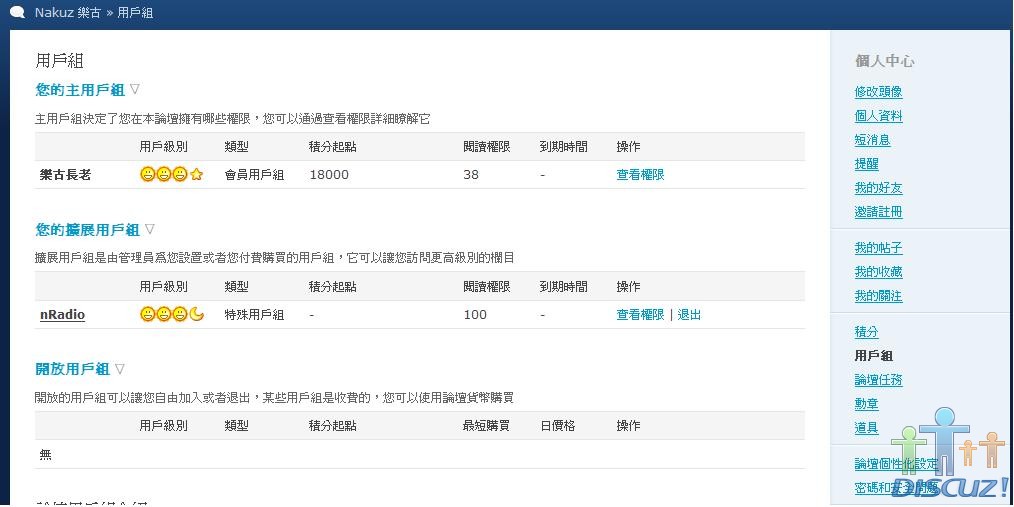Image resolution: width=1014 pixels, height=507 pixels.
Task: View permissions for nRadio group
Action: pyautogui.click(x=640, y=315)
